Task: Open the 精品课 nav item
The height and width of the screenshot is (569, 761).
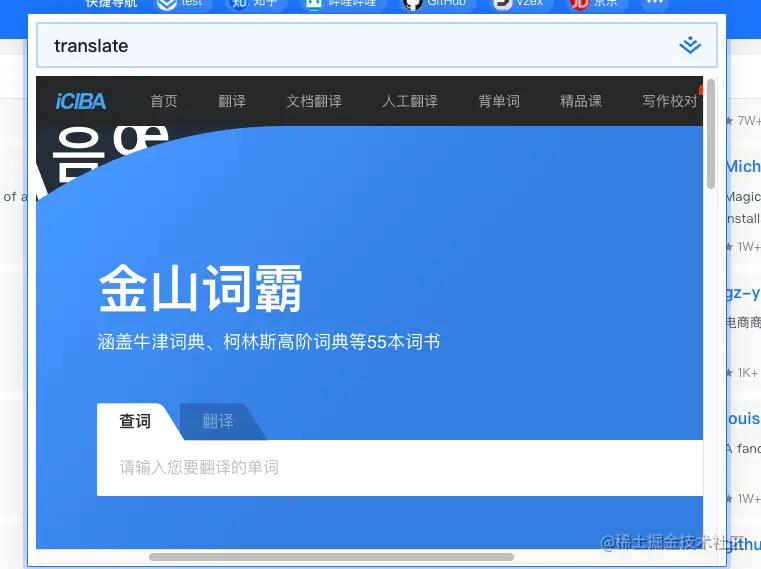Action: click(581, 101)
